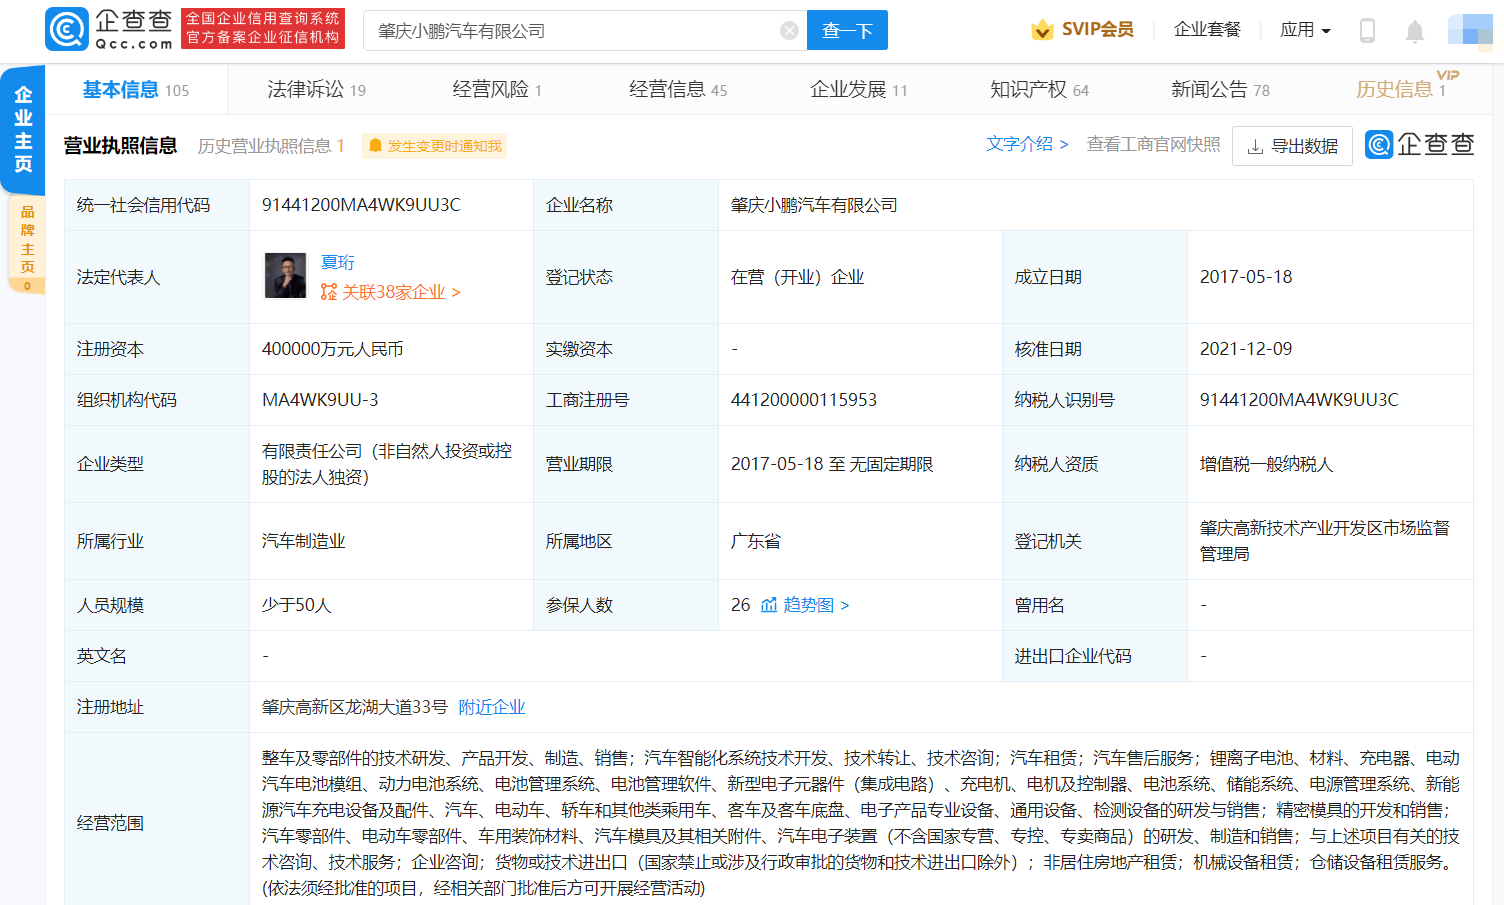This screenshot has height=905, width=1504.
Task: Open the 夏珩 name link
Action: pyautogui.click(x=338, y=262)
